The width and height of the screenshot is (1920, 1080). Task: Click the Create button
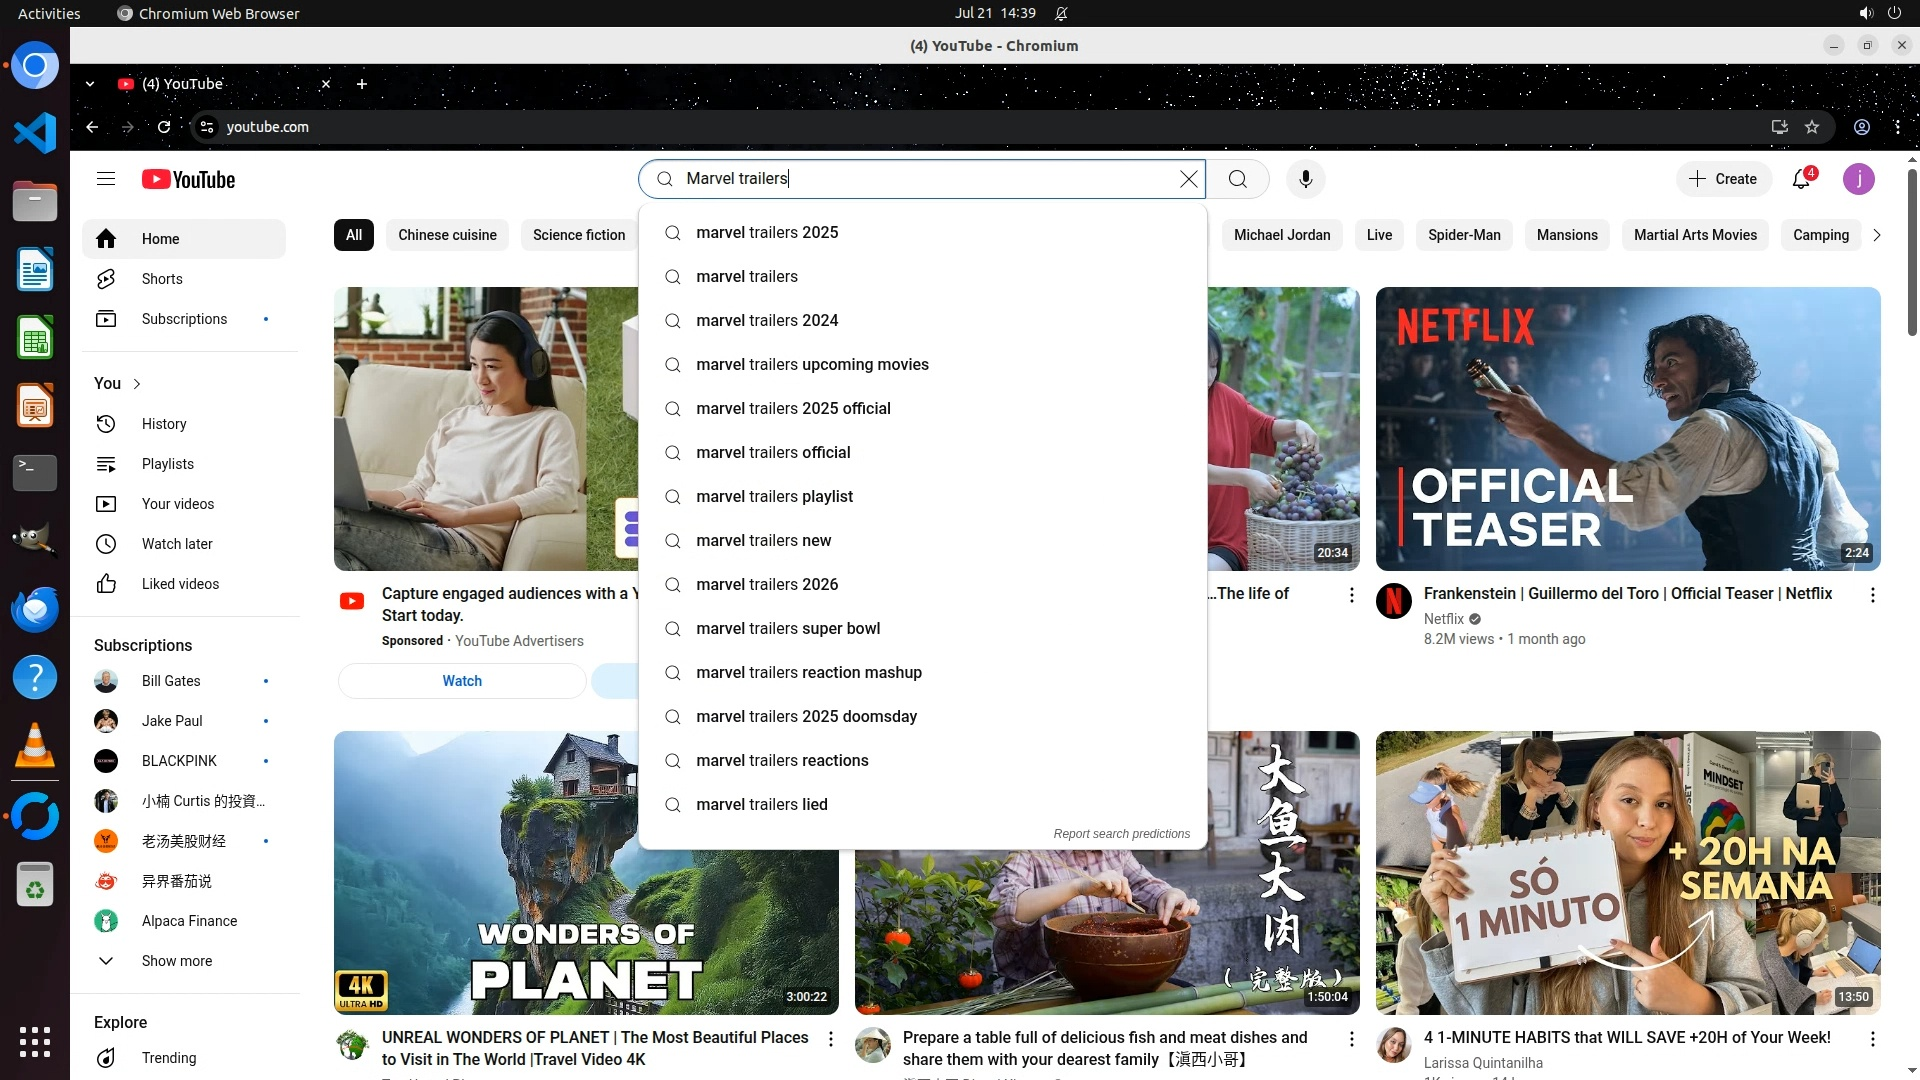pos(1723,179)
